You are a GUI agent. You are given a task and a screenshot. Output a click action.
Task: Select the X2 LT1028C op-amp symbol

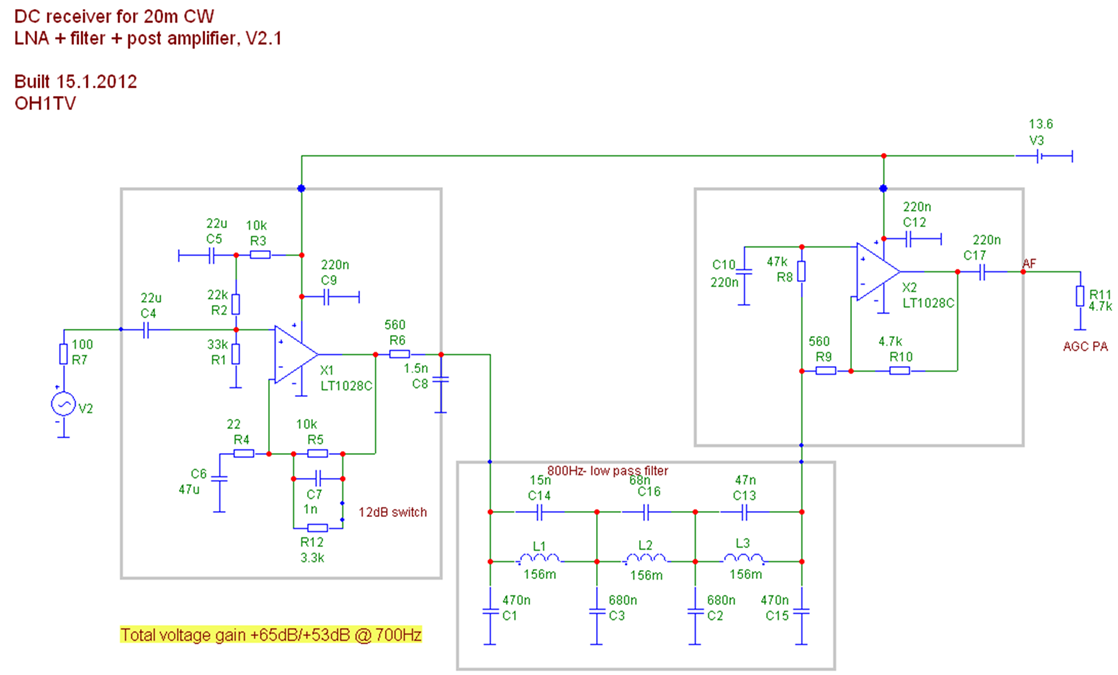[x=877, y=271]
